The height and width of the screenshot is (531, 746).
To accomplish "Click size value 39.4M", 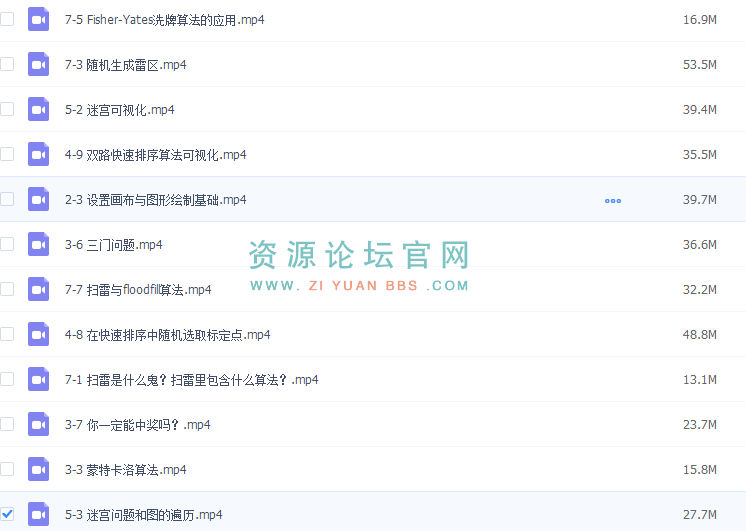I will pos(700,110).
